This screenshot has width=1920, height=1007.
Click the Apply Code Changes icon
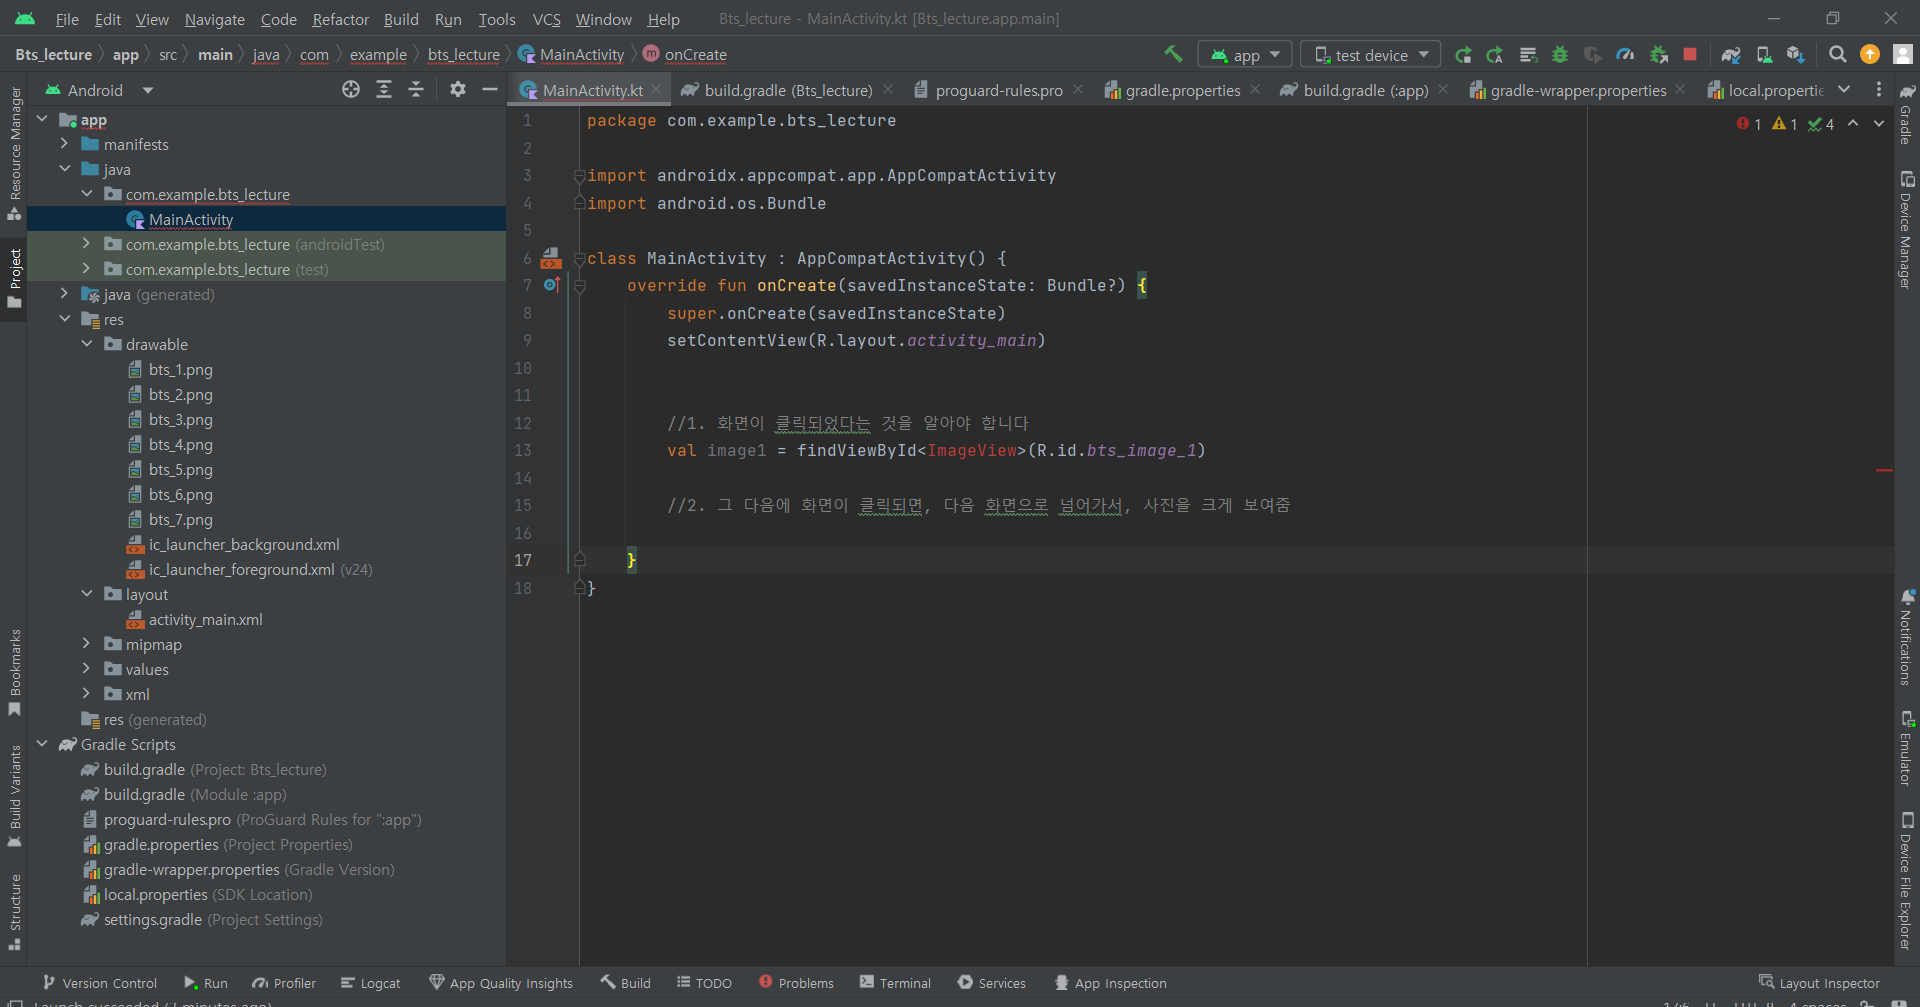pos(1528,55)
